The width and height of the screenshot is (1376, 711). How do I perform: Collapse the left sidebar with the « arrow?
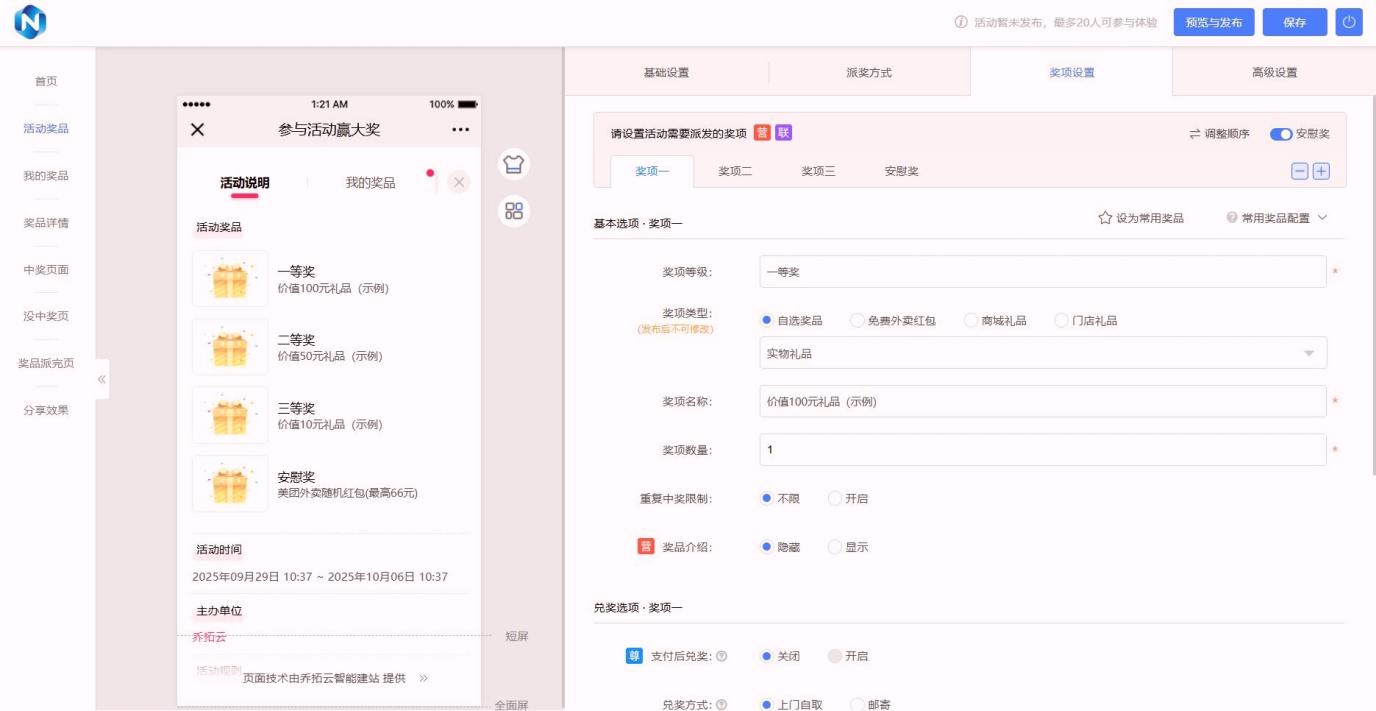point(102,379)
